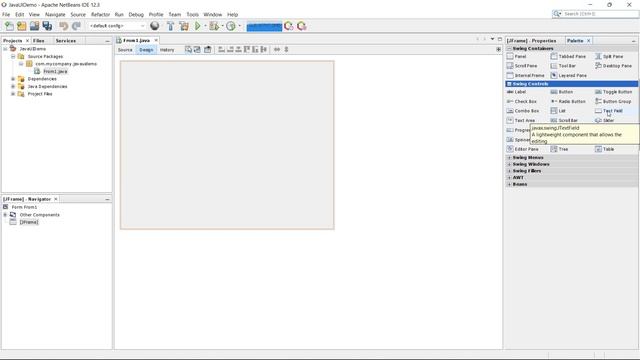Image resolution: width=640 pixels, height=360 pixels.
Task: Click the Preview Design icon
Action: 207,49
